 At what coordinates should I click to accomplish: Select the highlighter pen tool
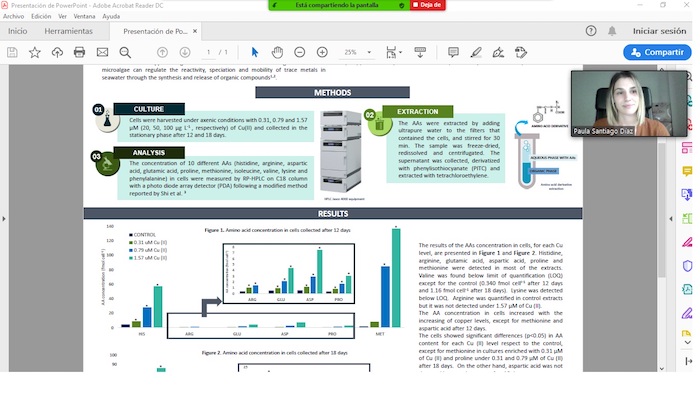click(476, 53)
